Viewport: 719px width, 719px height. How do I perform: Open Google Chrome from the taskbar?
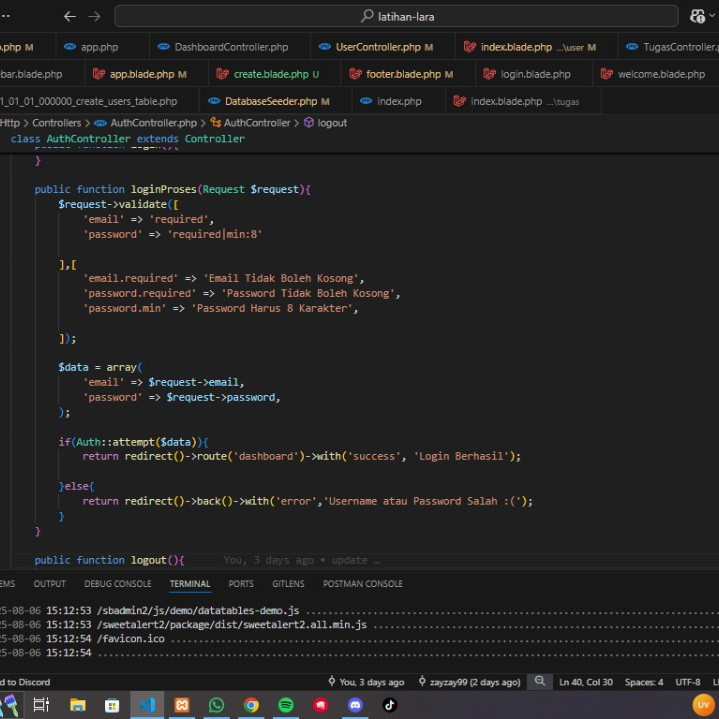coord(251,705)
